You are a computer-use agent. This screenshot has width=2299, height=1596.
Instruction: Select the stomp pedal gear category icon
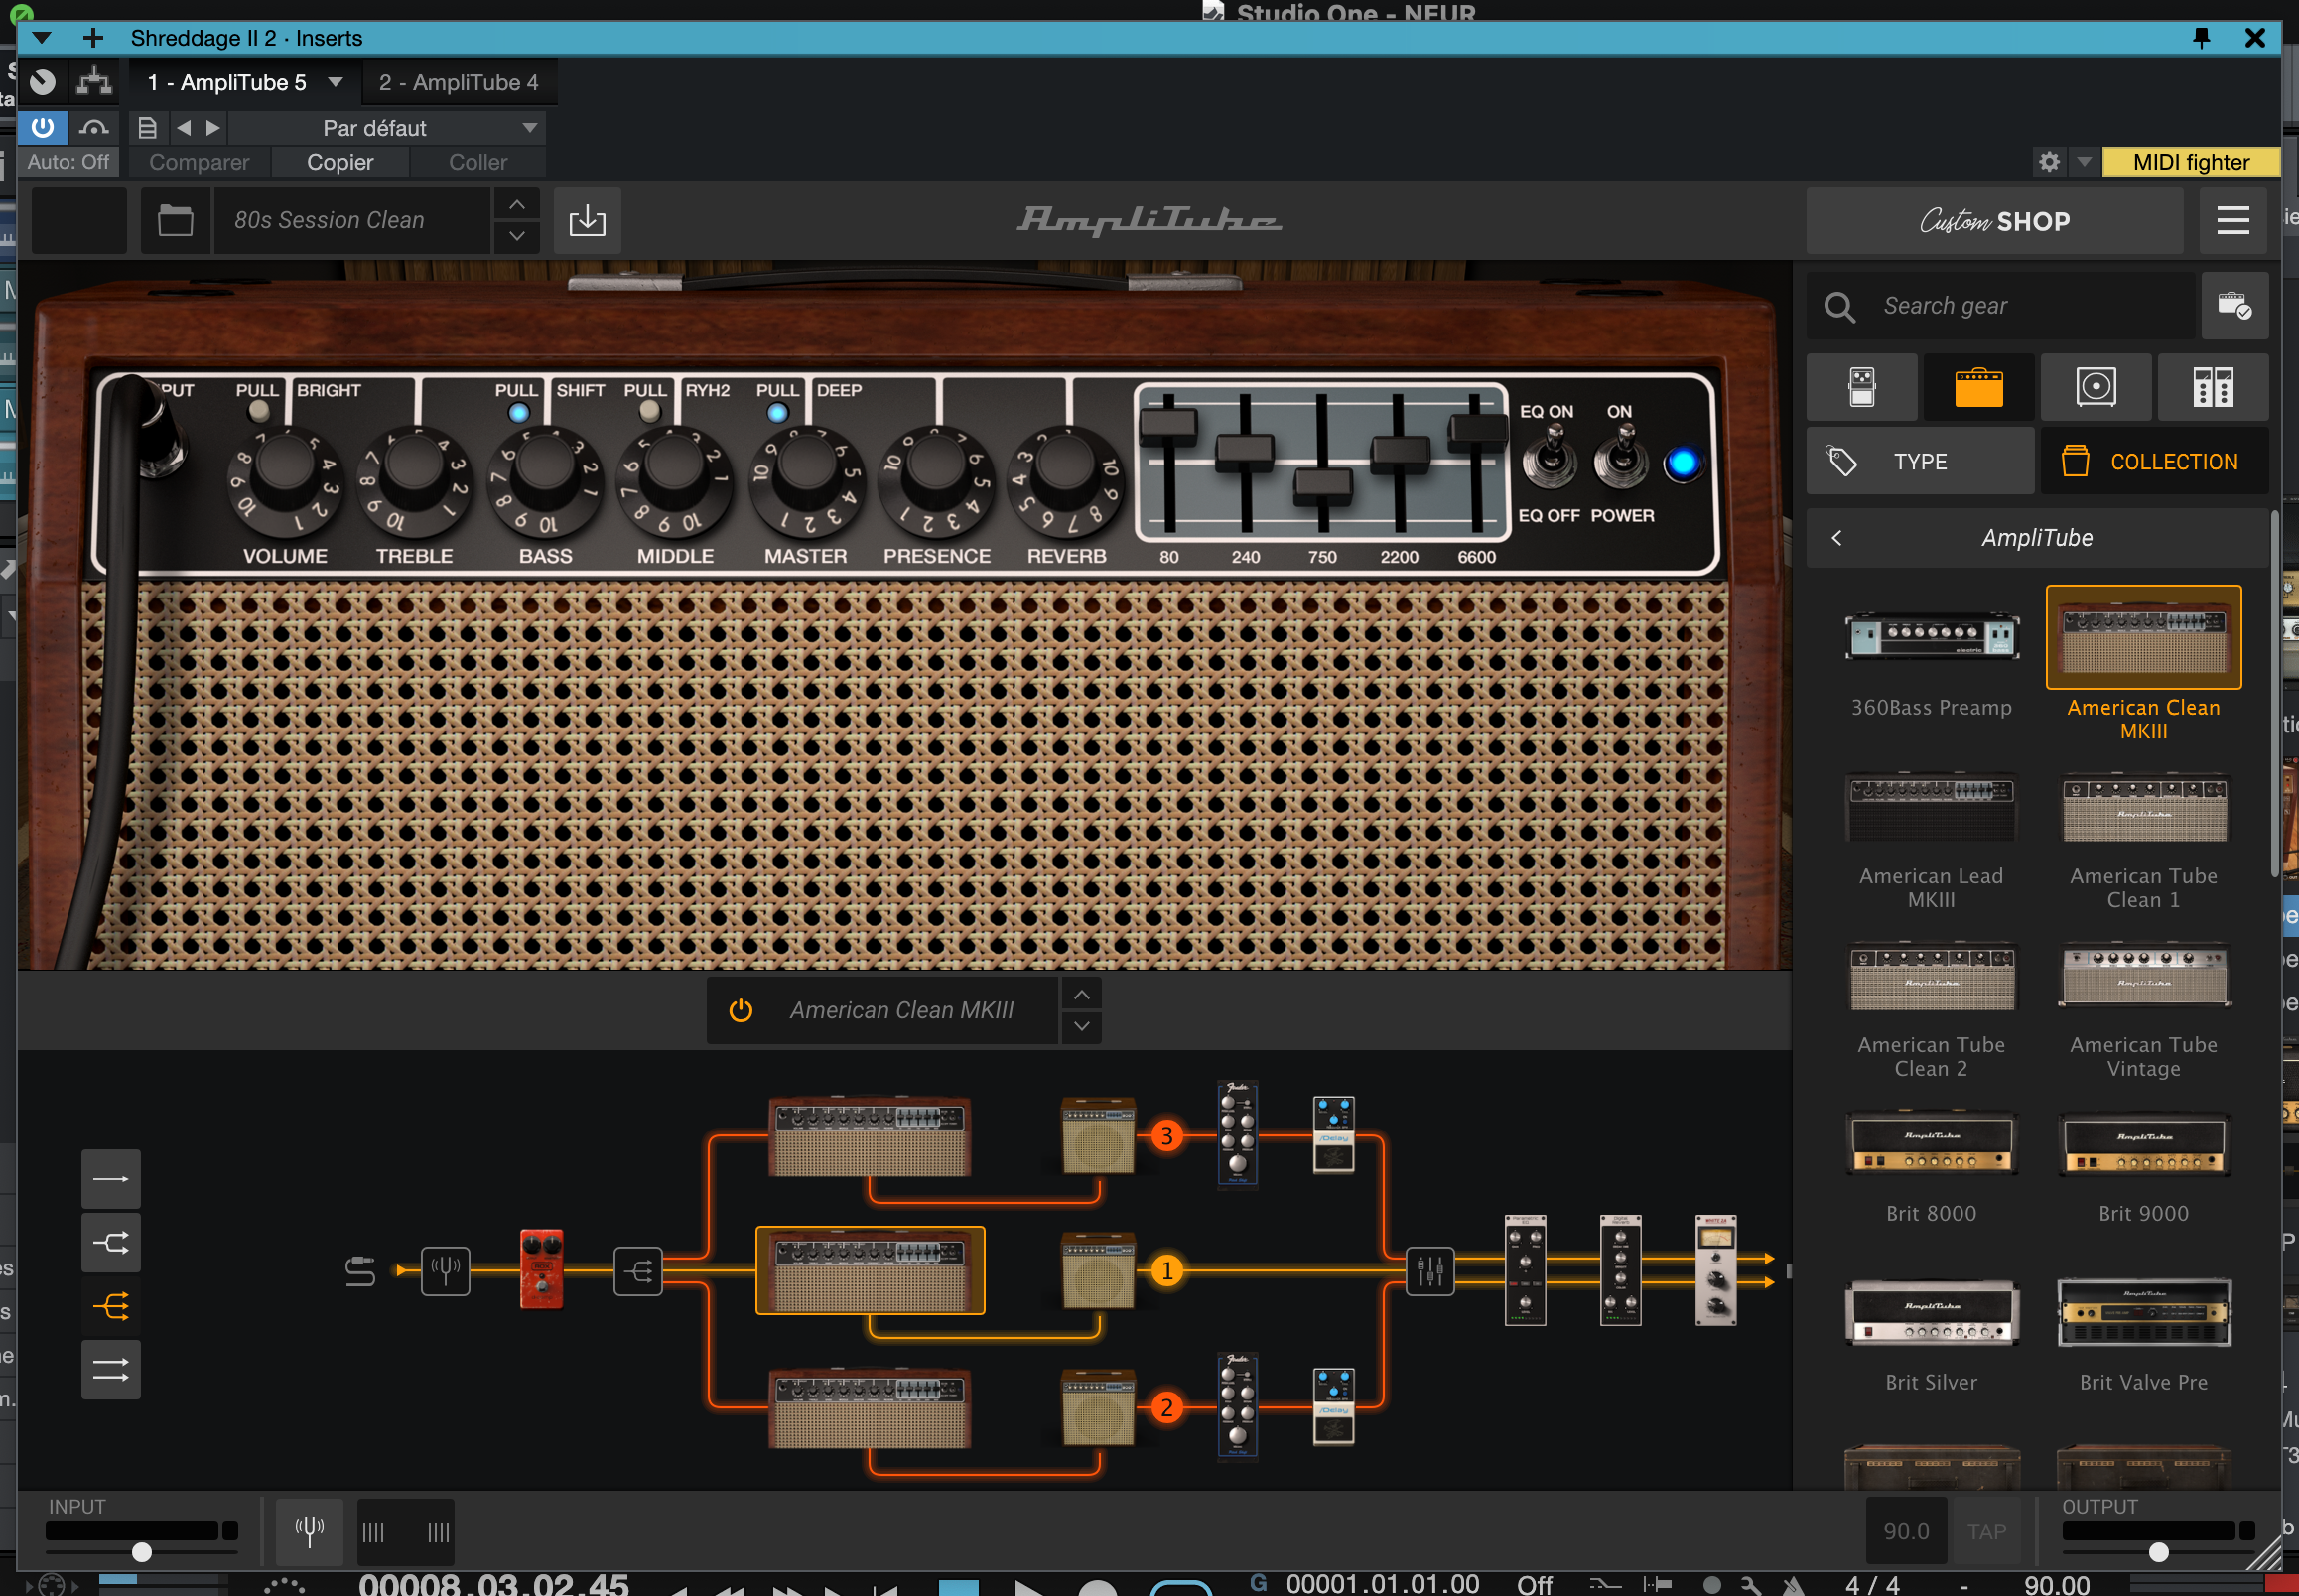[x=1861, y=386]
